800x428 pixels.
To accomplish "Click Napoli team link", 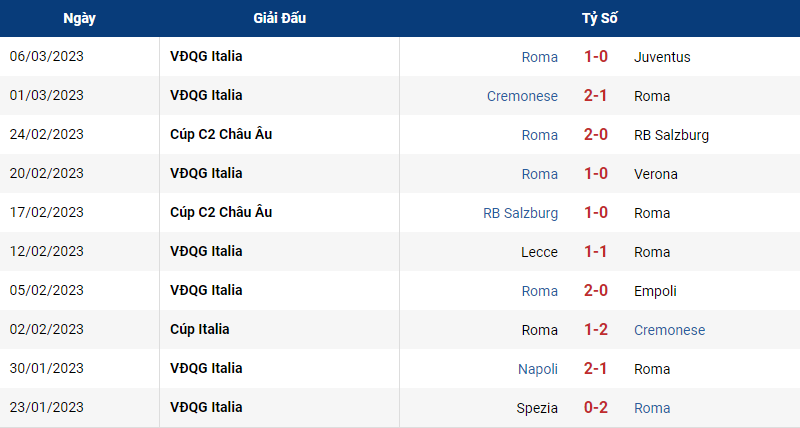I will point(538,369).
